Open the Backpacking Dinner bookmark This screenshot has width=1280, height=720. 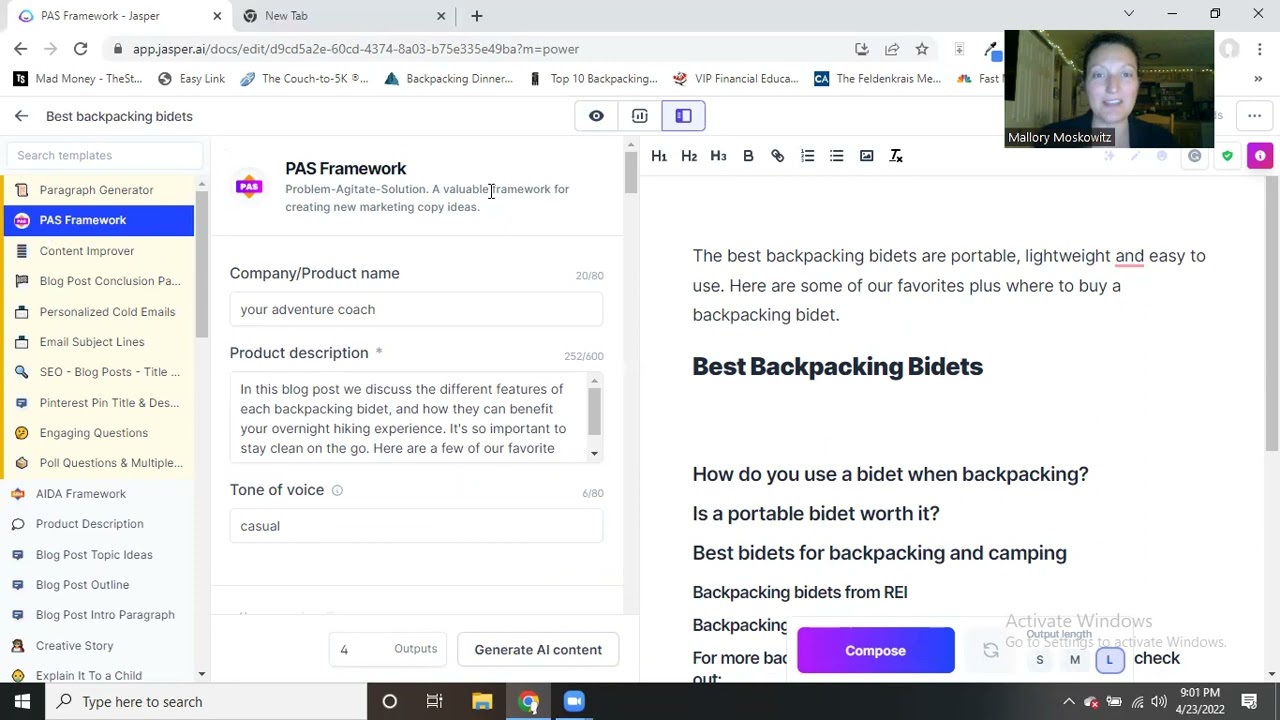(448, 79)
